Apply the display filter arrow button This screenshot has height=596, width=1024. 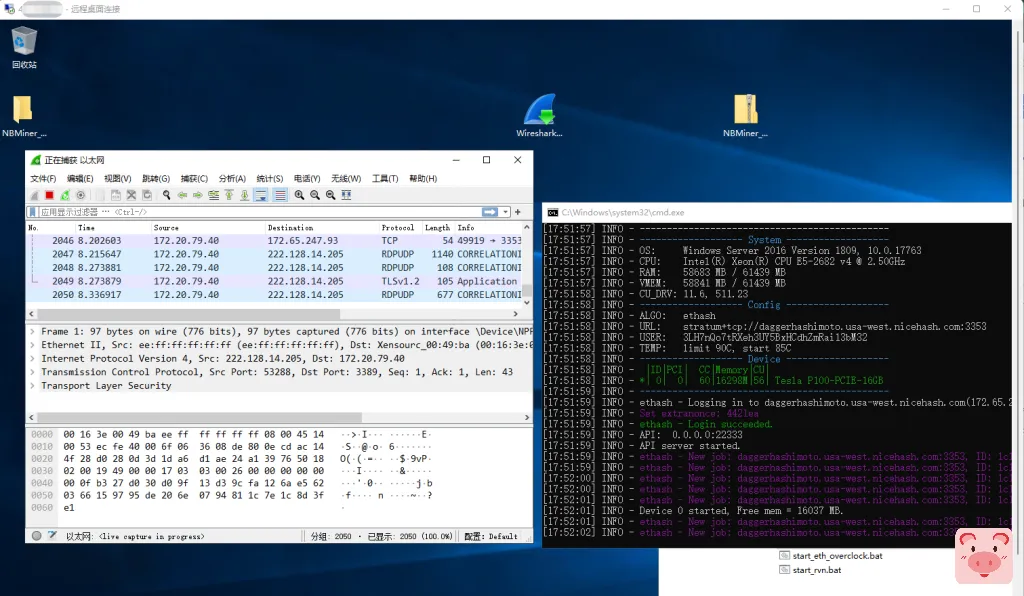point(490,212)
